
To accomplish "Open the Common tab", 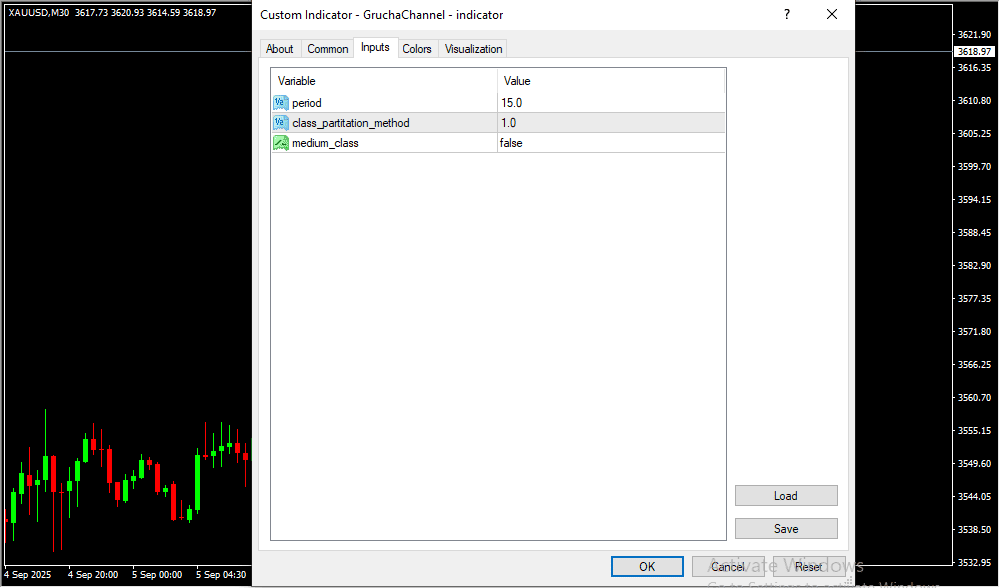I will tap(328, 49).
